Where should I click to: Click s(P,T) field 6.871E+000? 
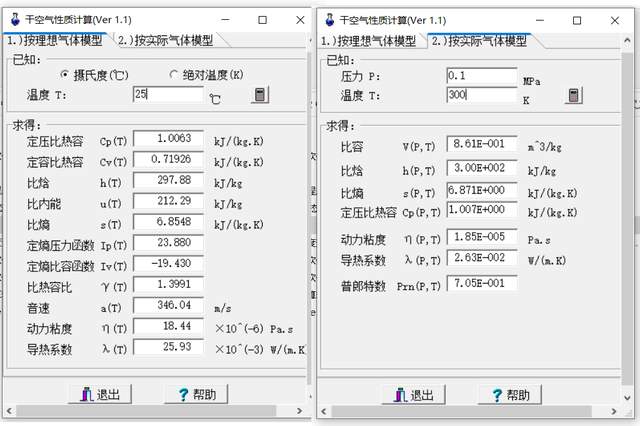tap(482, 190)
